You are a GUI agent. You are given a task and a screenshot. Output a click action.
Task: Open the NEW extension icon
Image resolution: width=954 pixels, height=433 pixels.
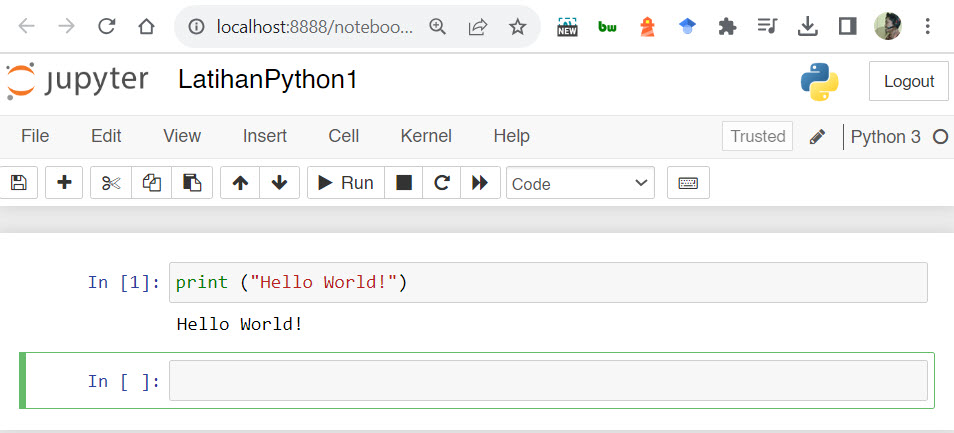point(567,27)
